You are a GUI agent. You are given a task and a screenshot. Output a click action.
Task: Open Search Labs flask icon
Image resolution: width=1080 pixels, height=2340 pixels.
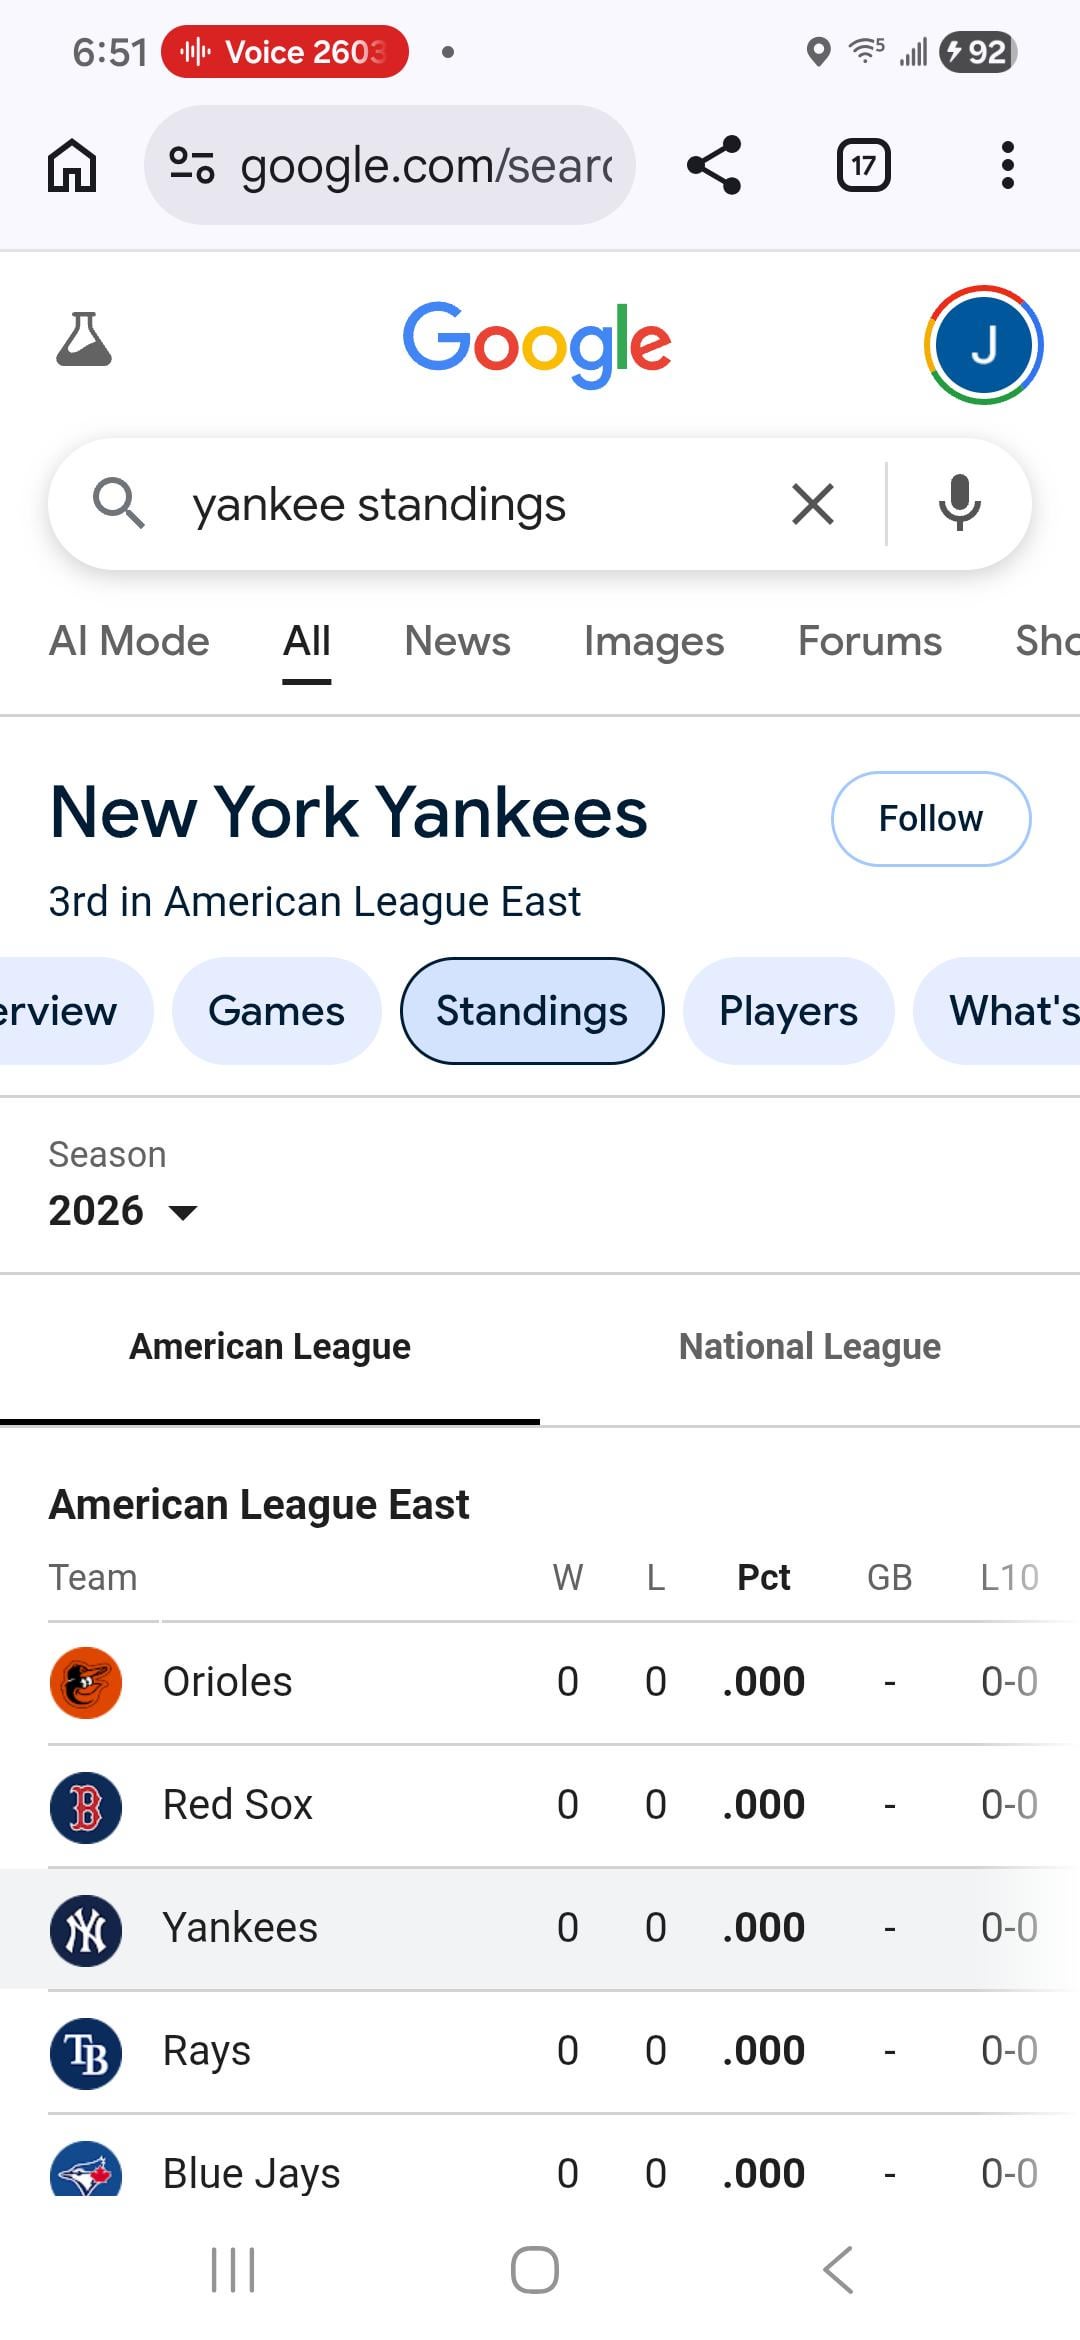click(84, 340)
